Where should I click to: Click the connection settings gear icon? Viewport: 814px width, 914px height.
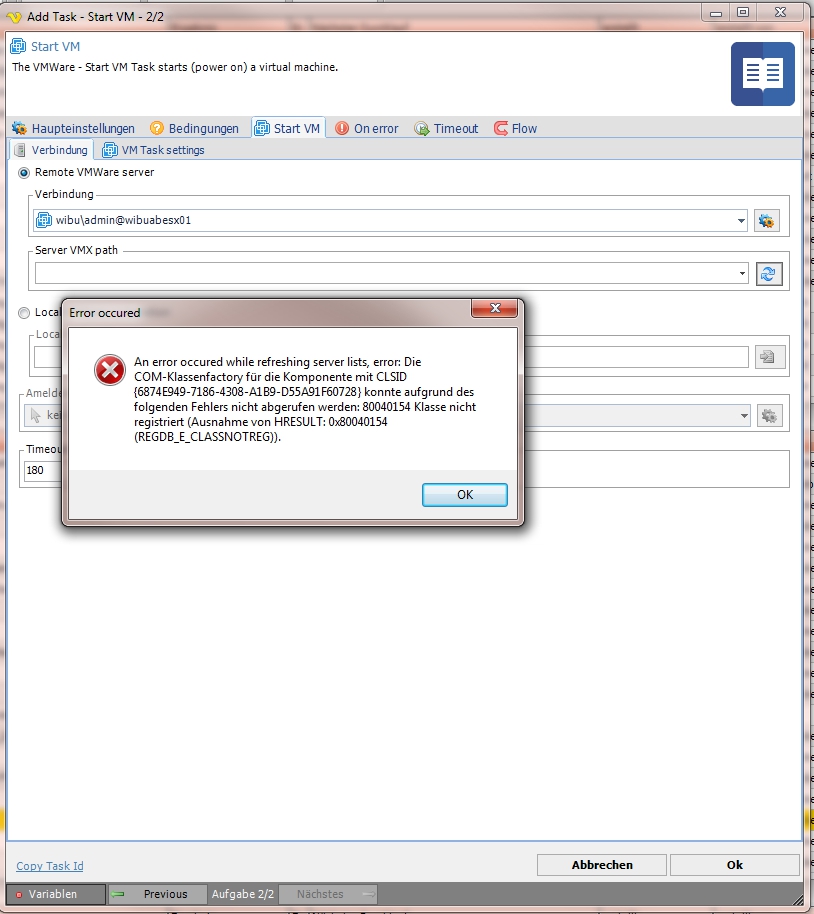click(x=767, y=220)
